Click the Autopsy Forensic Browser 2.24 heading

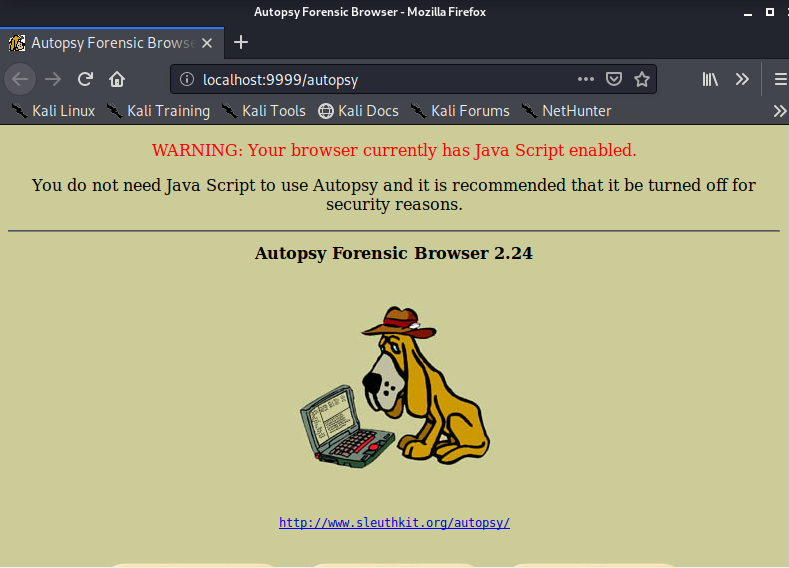point(393,253)
